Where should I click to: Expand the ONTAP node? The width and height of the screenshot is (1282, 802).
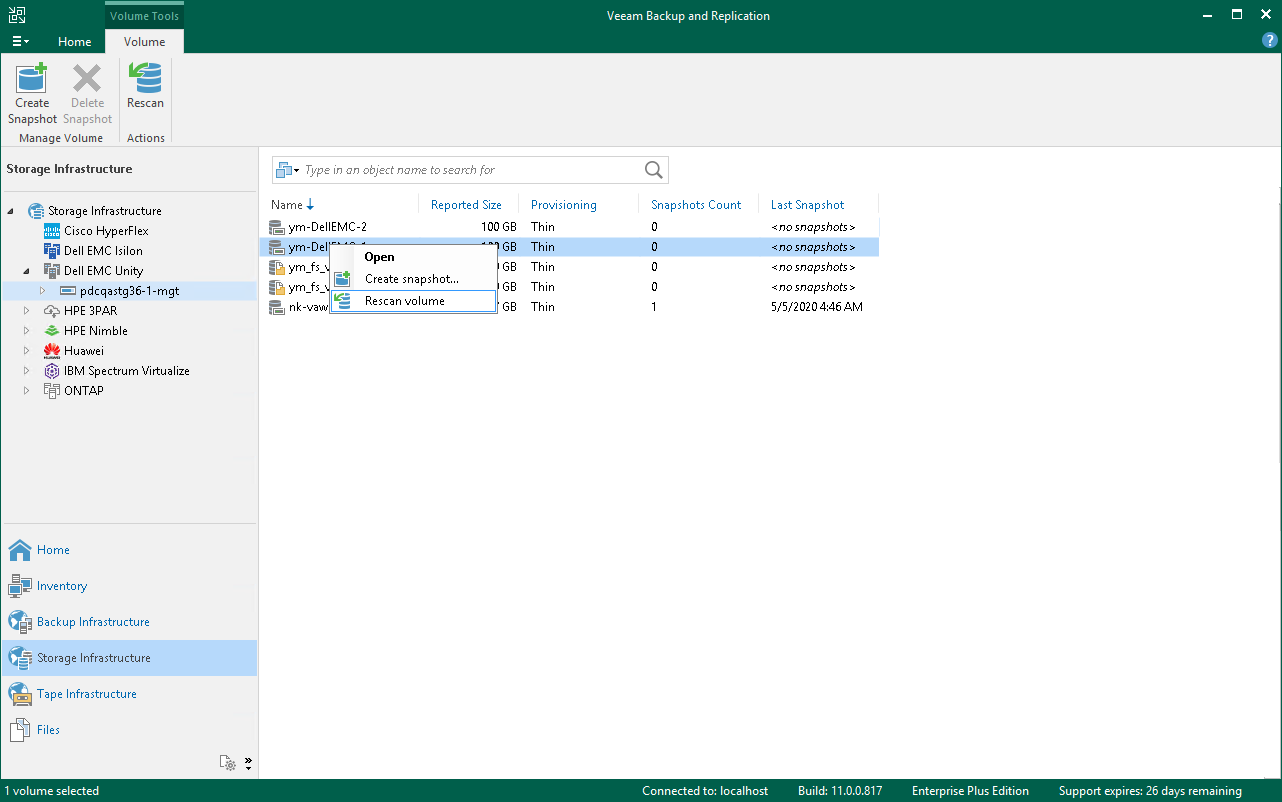pyautogui.click(x=27, y=391)
